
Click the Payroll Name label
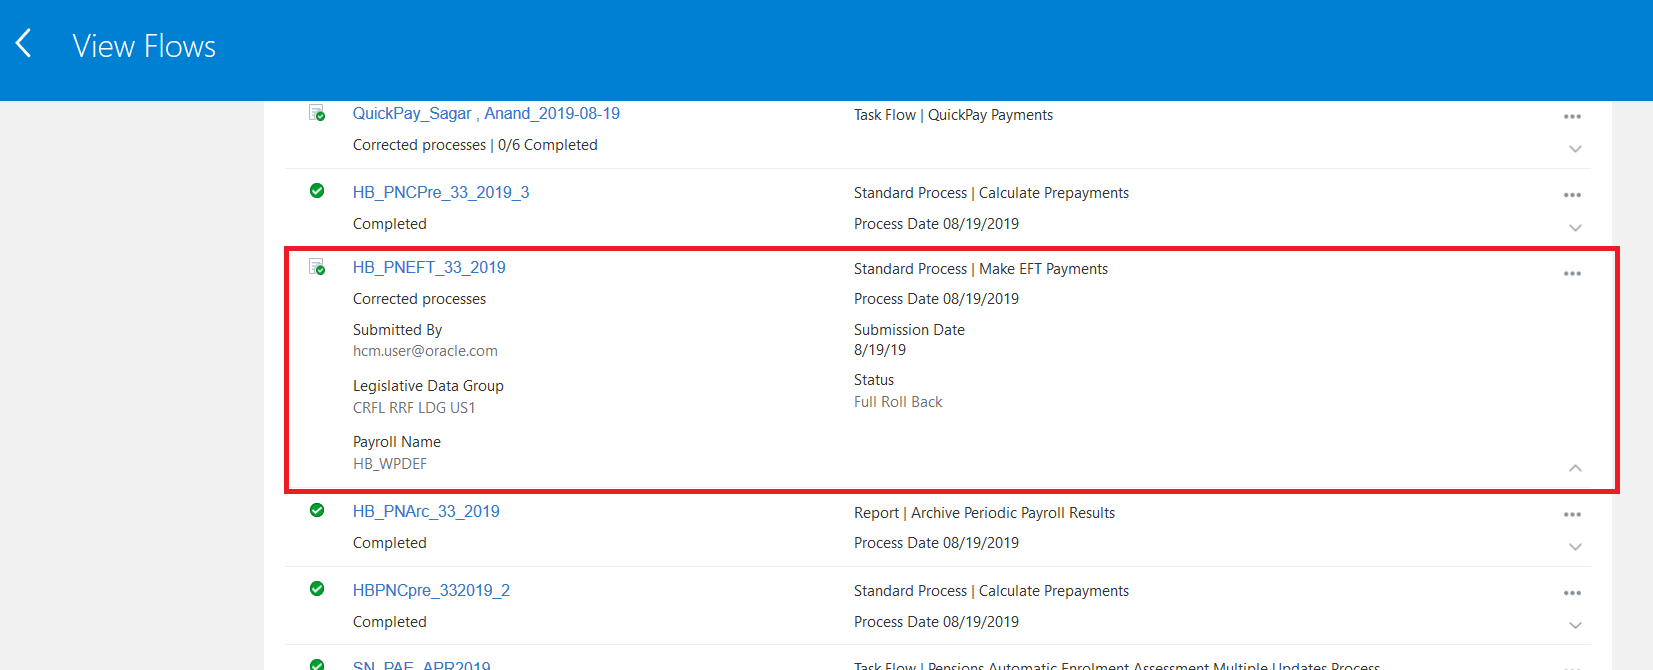coord(397,442)
